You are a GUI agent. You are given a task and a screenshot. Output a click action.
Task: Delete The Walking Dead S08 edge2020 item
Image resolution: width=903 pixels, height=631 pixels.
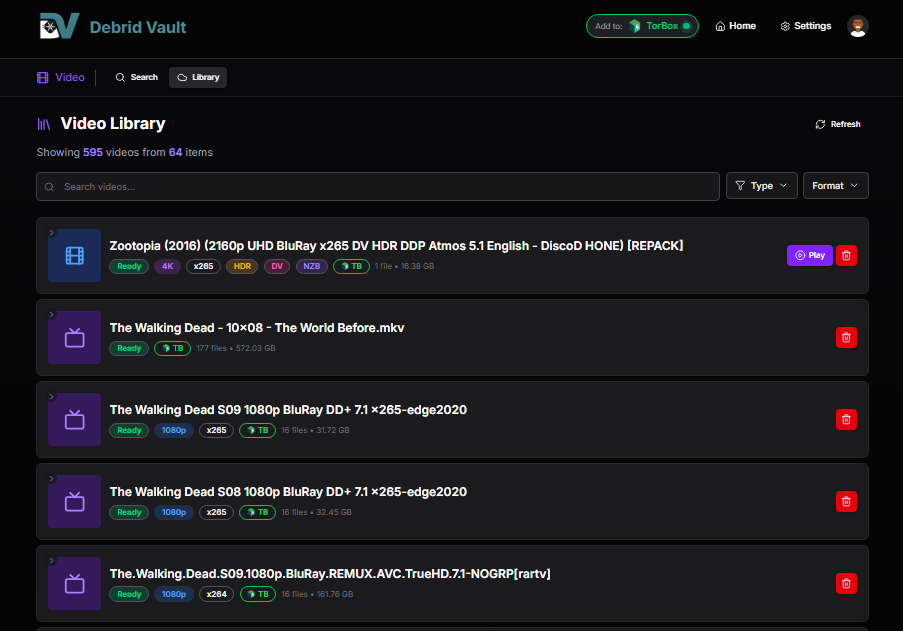pos(846,501)
